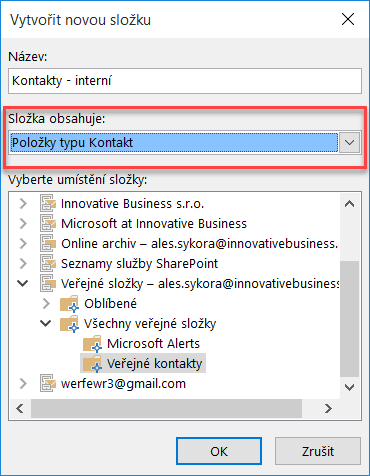The image size is (370, 476).
Task: Close the Vytvořit novou složku dialog
Action: [348, 19]
